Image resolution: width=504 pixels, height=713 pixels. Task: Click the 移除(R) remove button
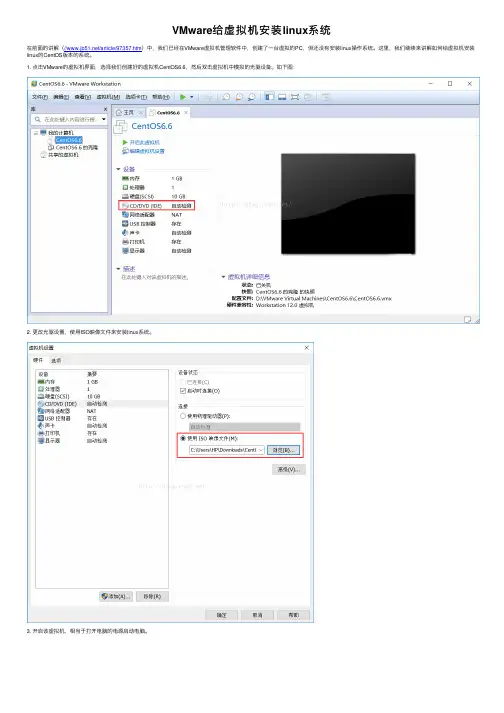tap(152, 596)
